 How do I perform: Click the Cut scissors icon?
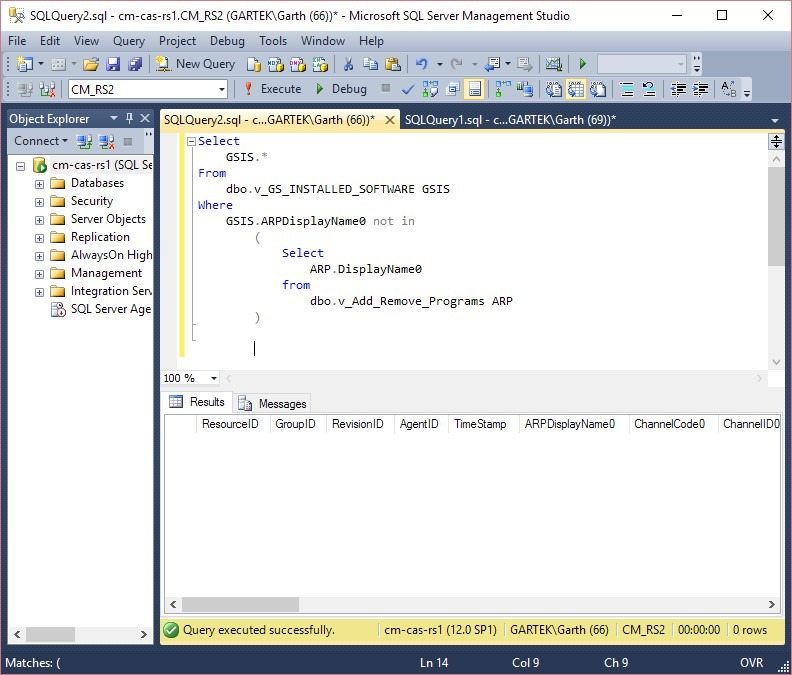tap(348, 64)
